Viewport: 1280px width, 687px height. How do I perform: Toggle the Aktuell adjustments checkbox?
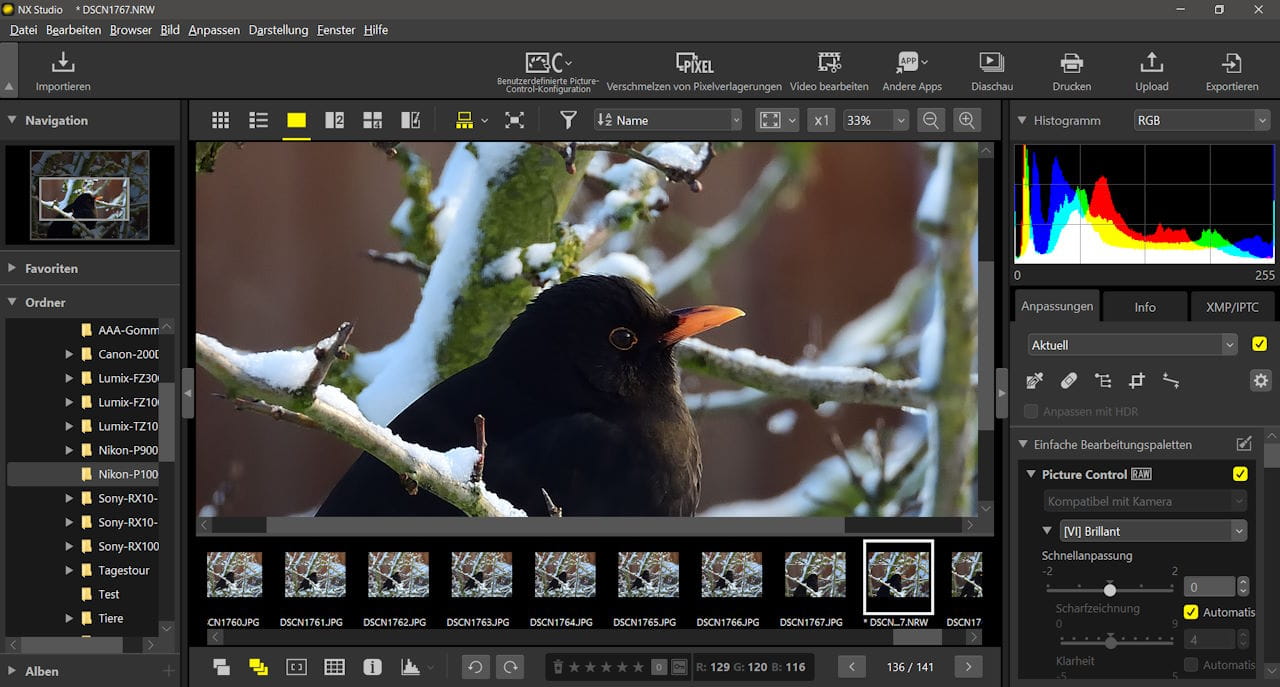[x=1259, y=344]
